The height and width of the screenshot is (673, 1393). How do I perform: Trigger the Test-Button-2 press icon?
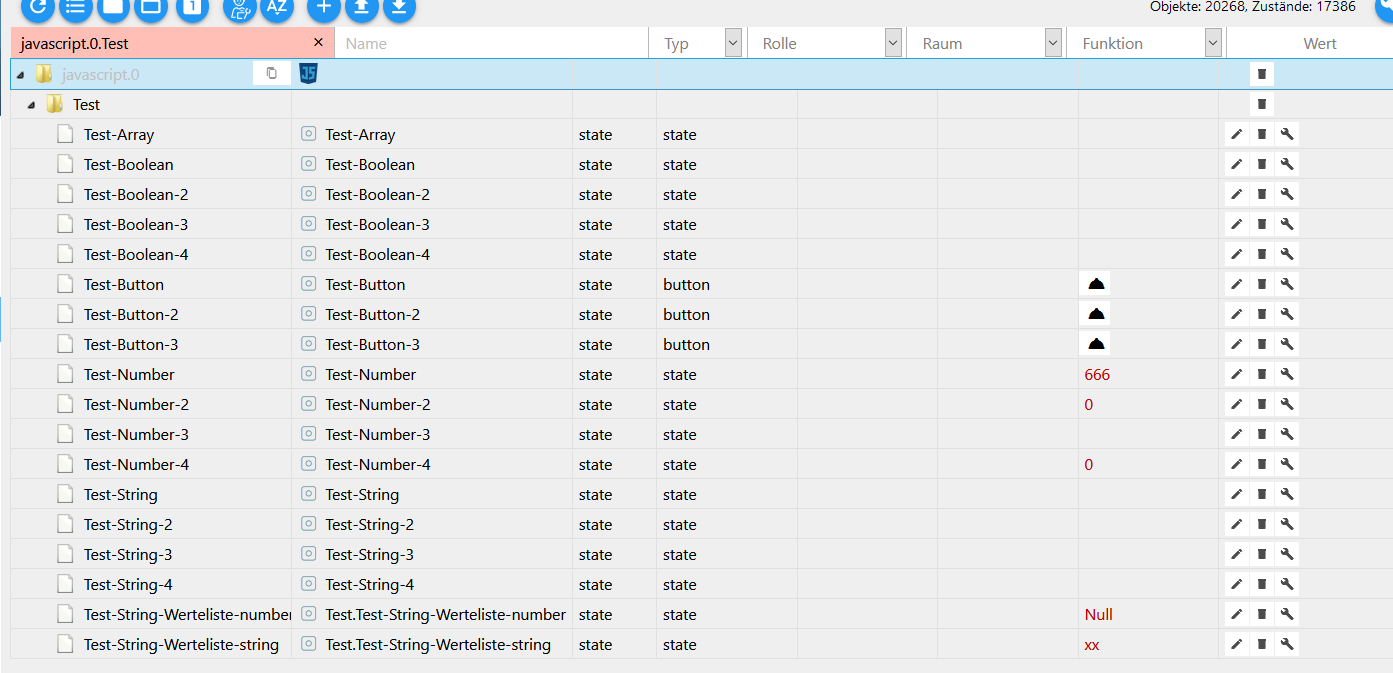(x=1096, y=314)
